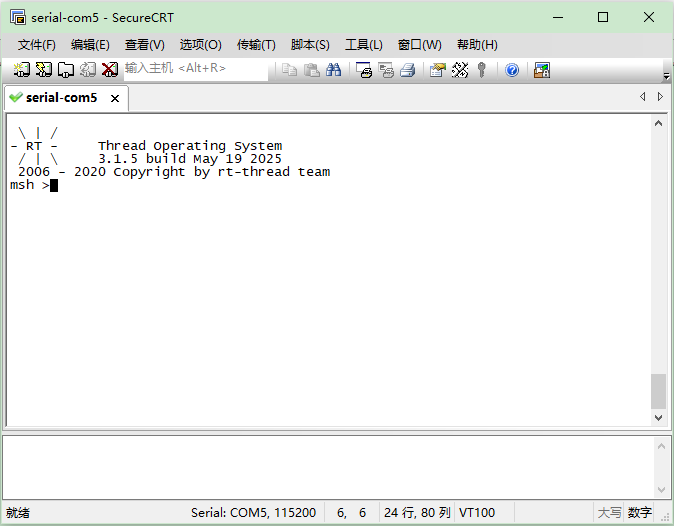
Task: Open the 编辑(E) menu
Action: point(90,45)
